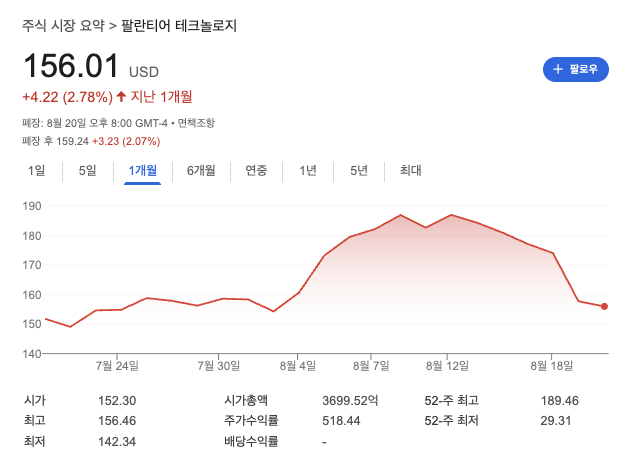
Task: Click the 156.01 price value
Action: pyautogui.click(x=71, y=66)
